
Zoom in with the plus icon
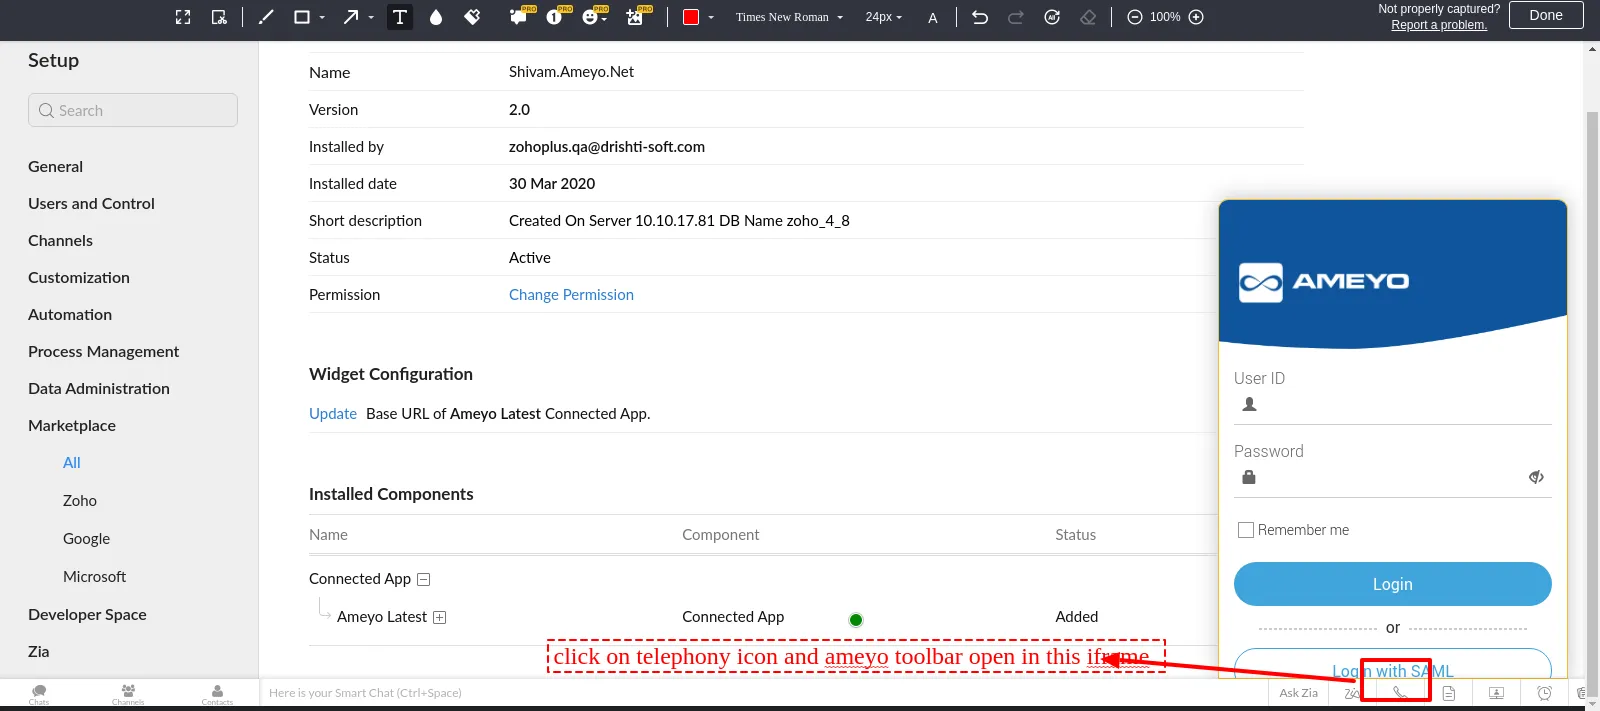point(1196,17)
